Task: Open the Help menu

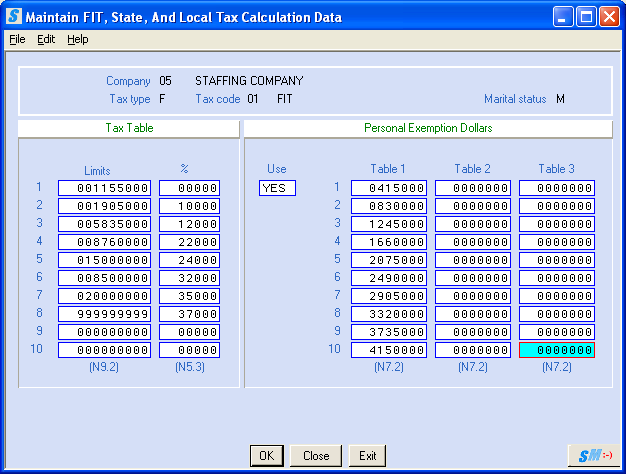Action: (78, 39)
